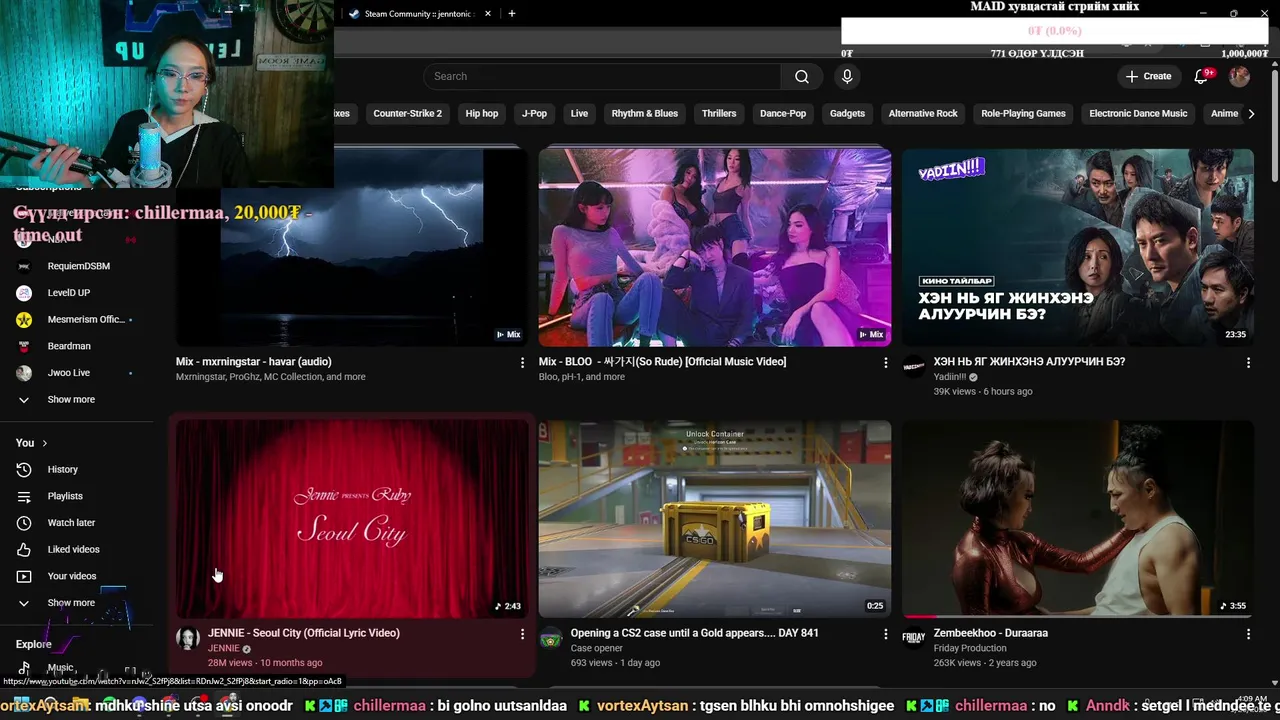Open options menu for Zembeekhoo Duraaraa video
Viewport: 1280px width, 720px height.
pos(1248,634)
